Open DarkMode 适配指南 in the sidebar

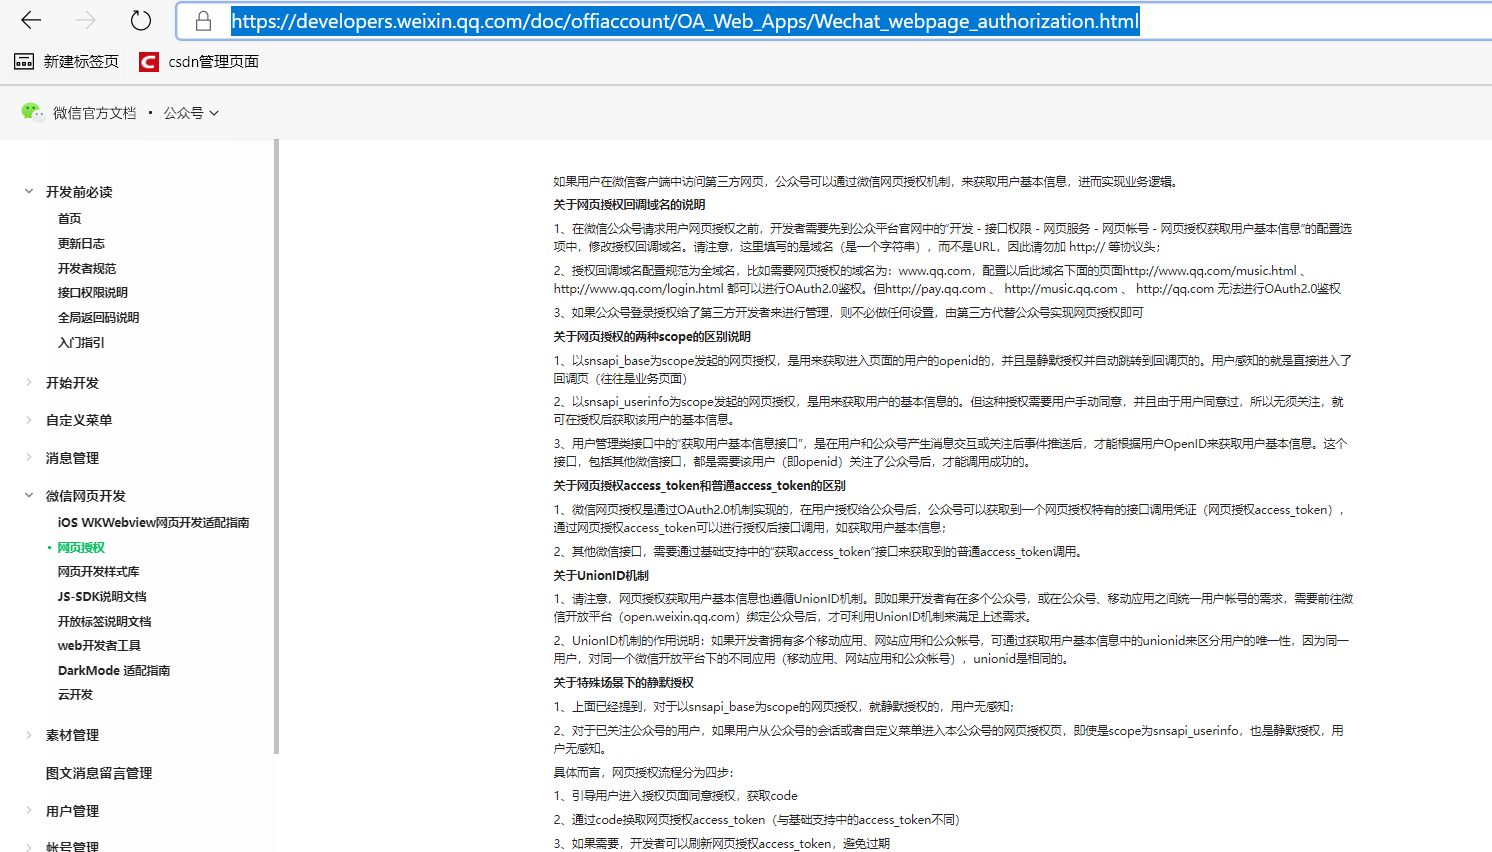[x=114, y=671]
